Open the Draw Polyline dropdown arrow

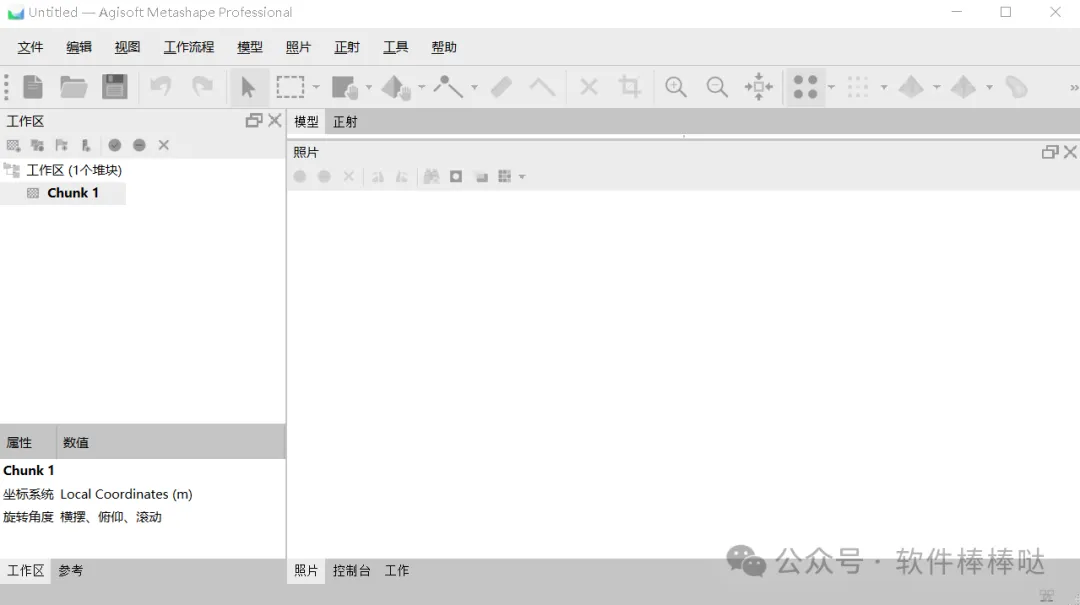pyautogui.click(x=475, y=88)
